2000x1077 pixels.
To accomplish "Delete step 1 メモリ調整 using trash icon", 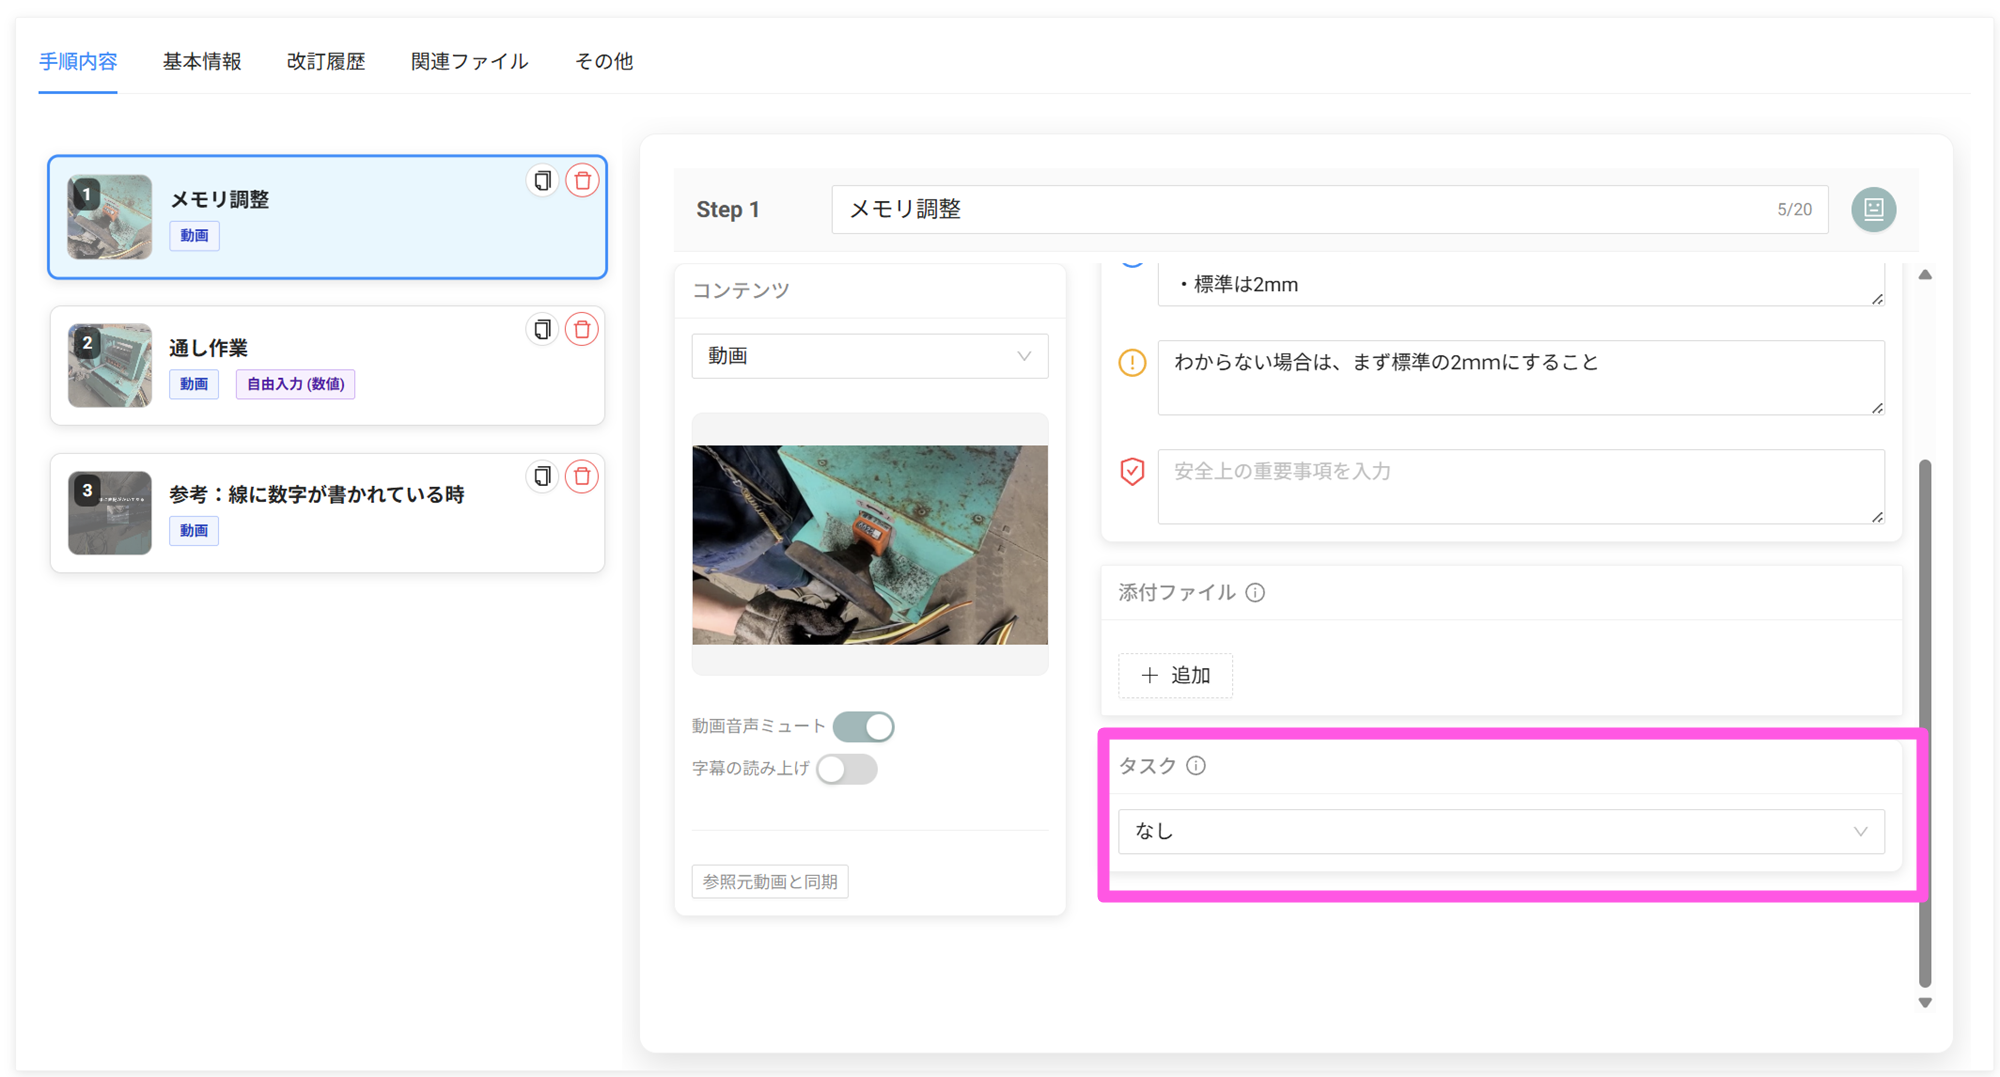I will click(x=582, y=181).
